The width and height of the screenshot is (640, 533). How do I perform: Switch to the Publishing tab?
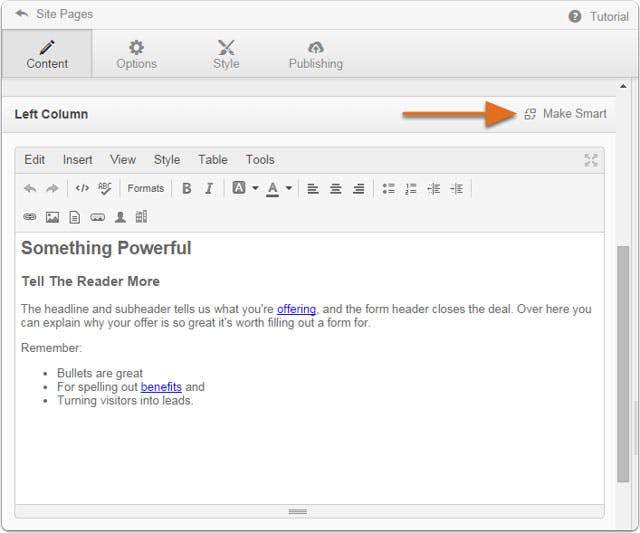coord(315,54)
